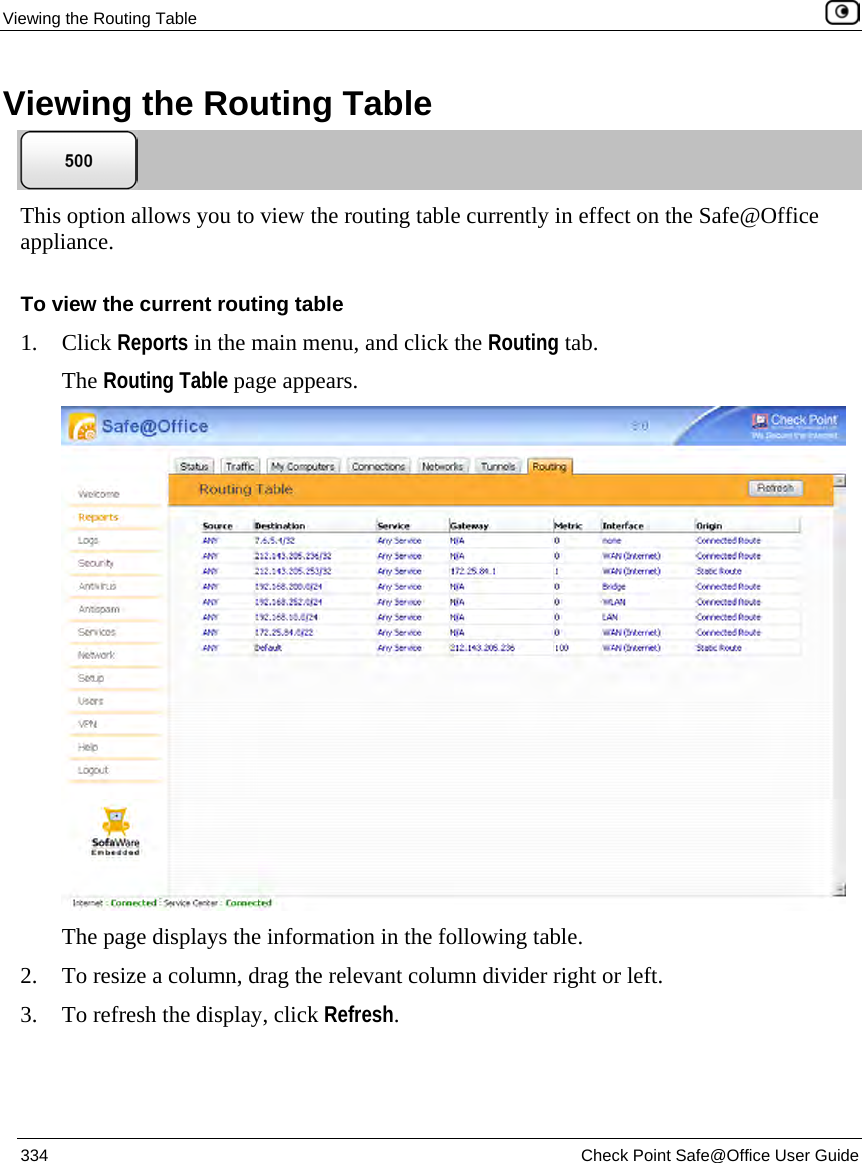
Task: Click the Safe@Office logo icon
Action: pos(82,427)
